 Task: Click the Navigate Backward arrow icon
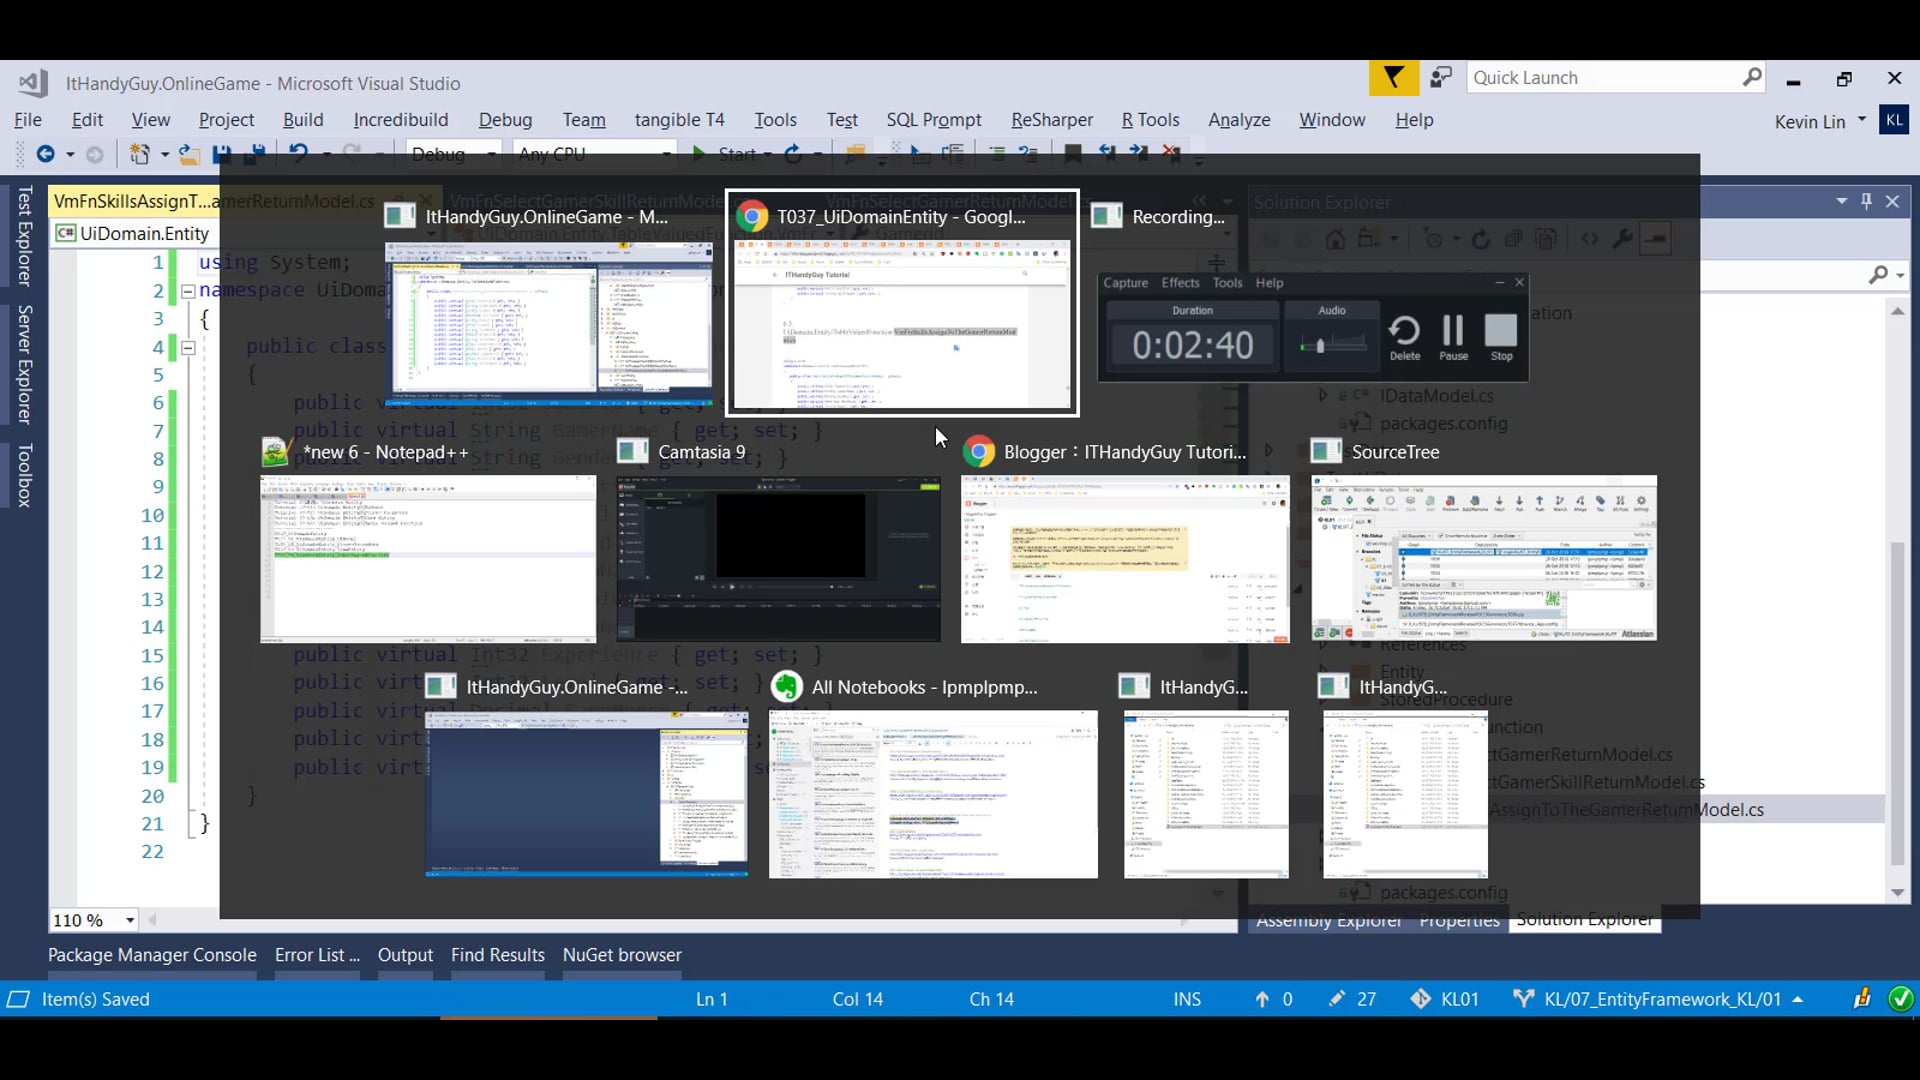coord(45,154)
